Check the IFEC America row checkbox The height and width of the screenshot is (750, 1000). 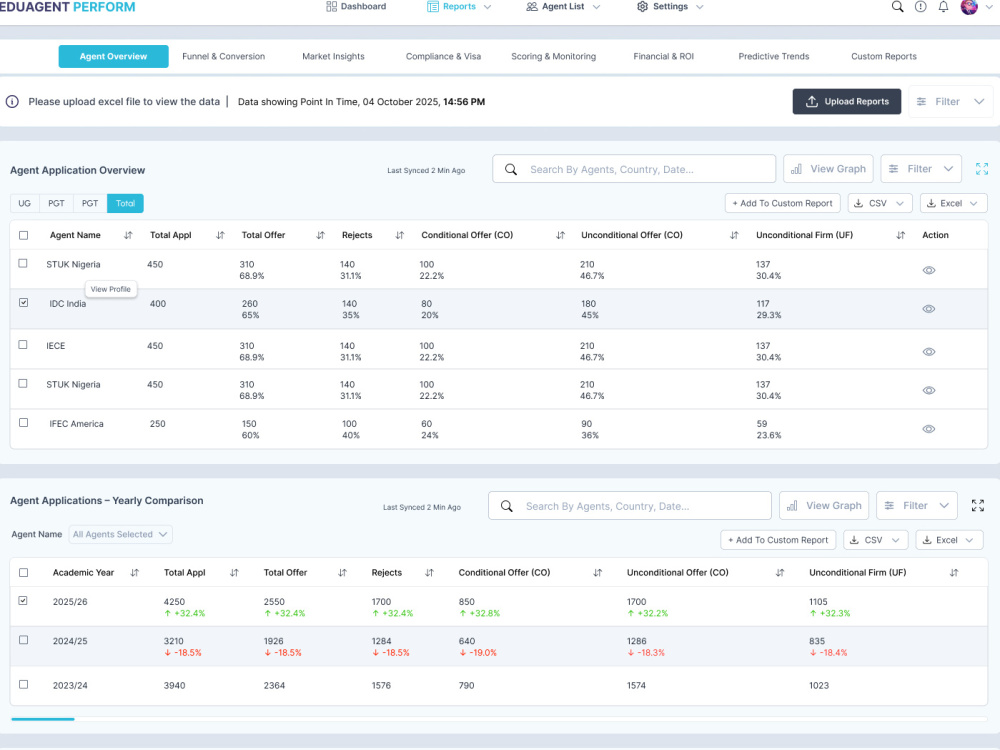coord(24,423)
